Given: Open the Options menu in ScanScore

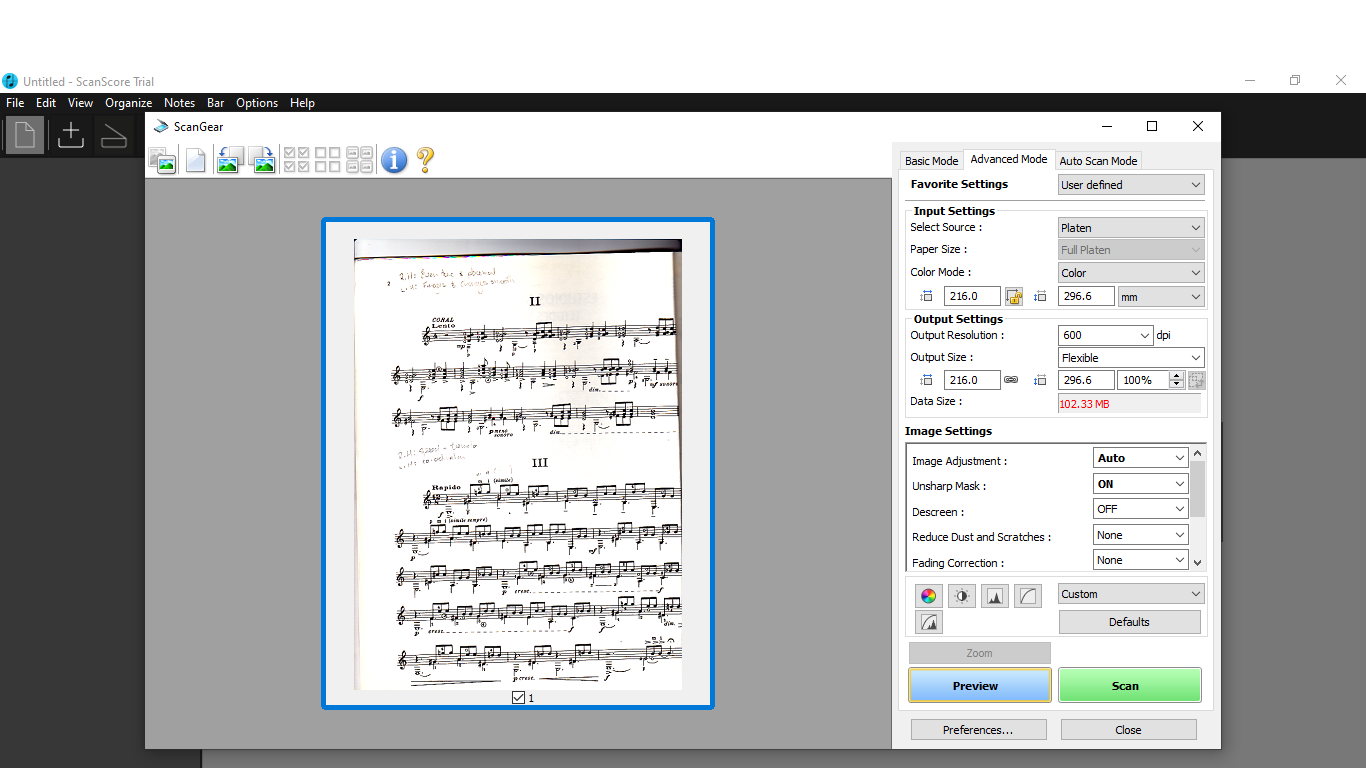Looking at the screenshot, I should point(257,103).
